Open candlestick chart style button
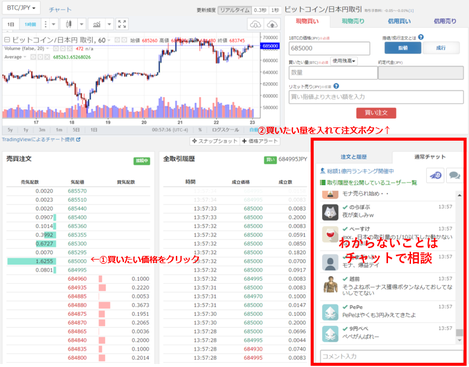The image size is (469, 367). (x=69, y=24)
